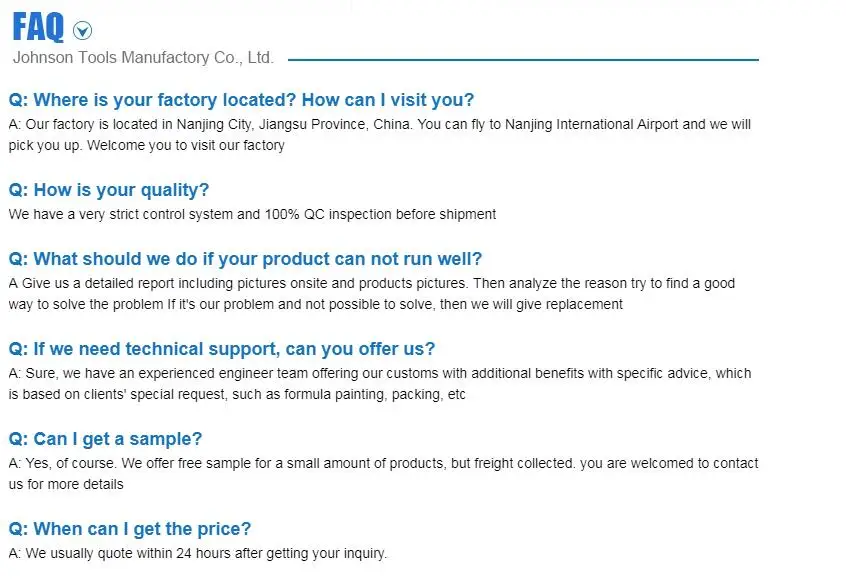Open the technical support question
Image resolution: width=846 pixels, height=579 pixels.
[x=222, y=349]
